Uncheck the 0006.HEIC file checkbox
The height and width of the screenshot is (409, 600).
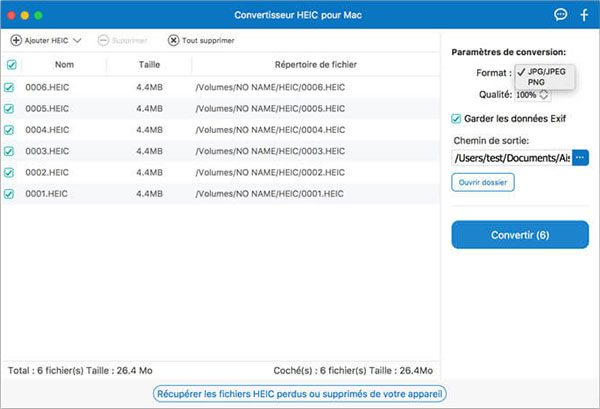11,87
